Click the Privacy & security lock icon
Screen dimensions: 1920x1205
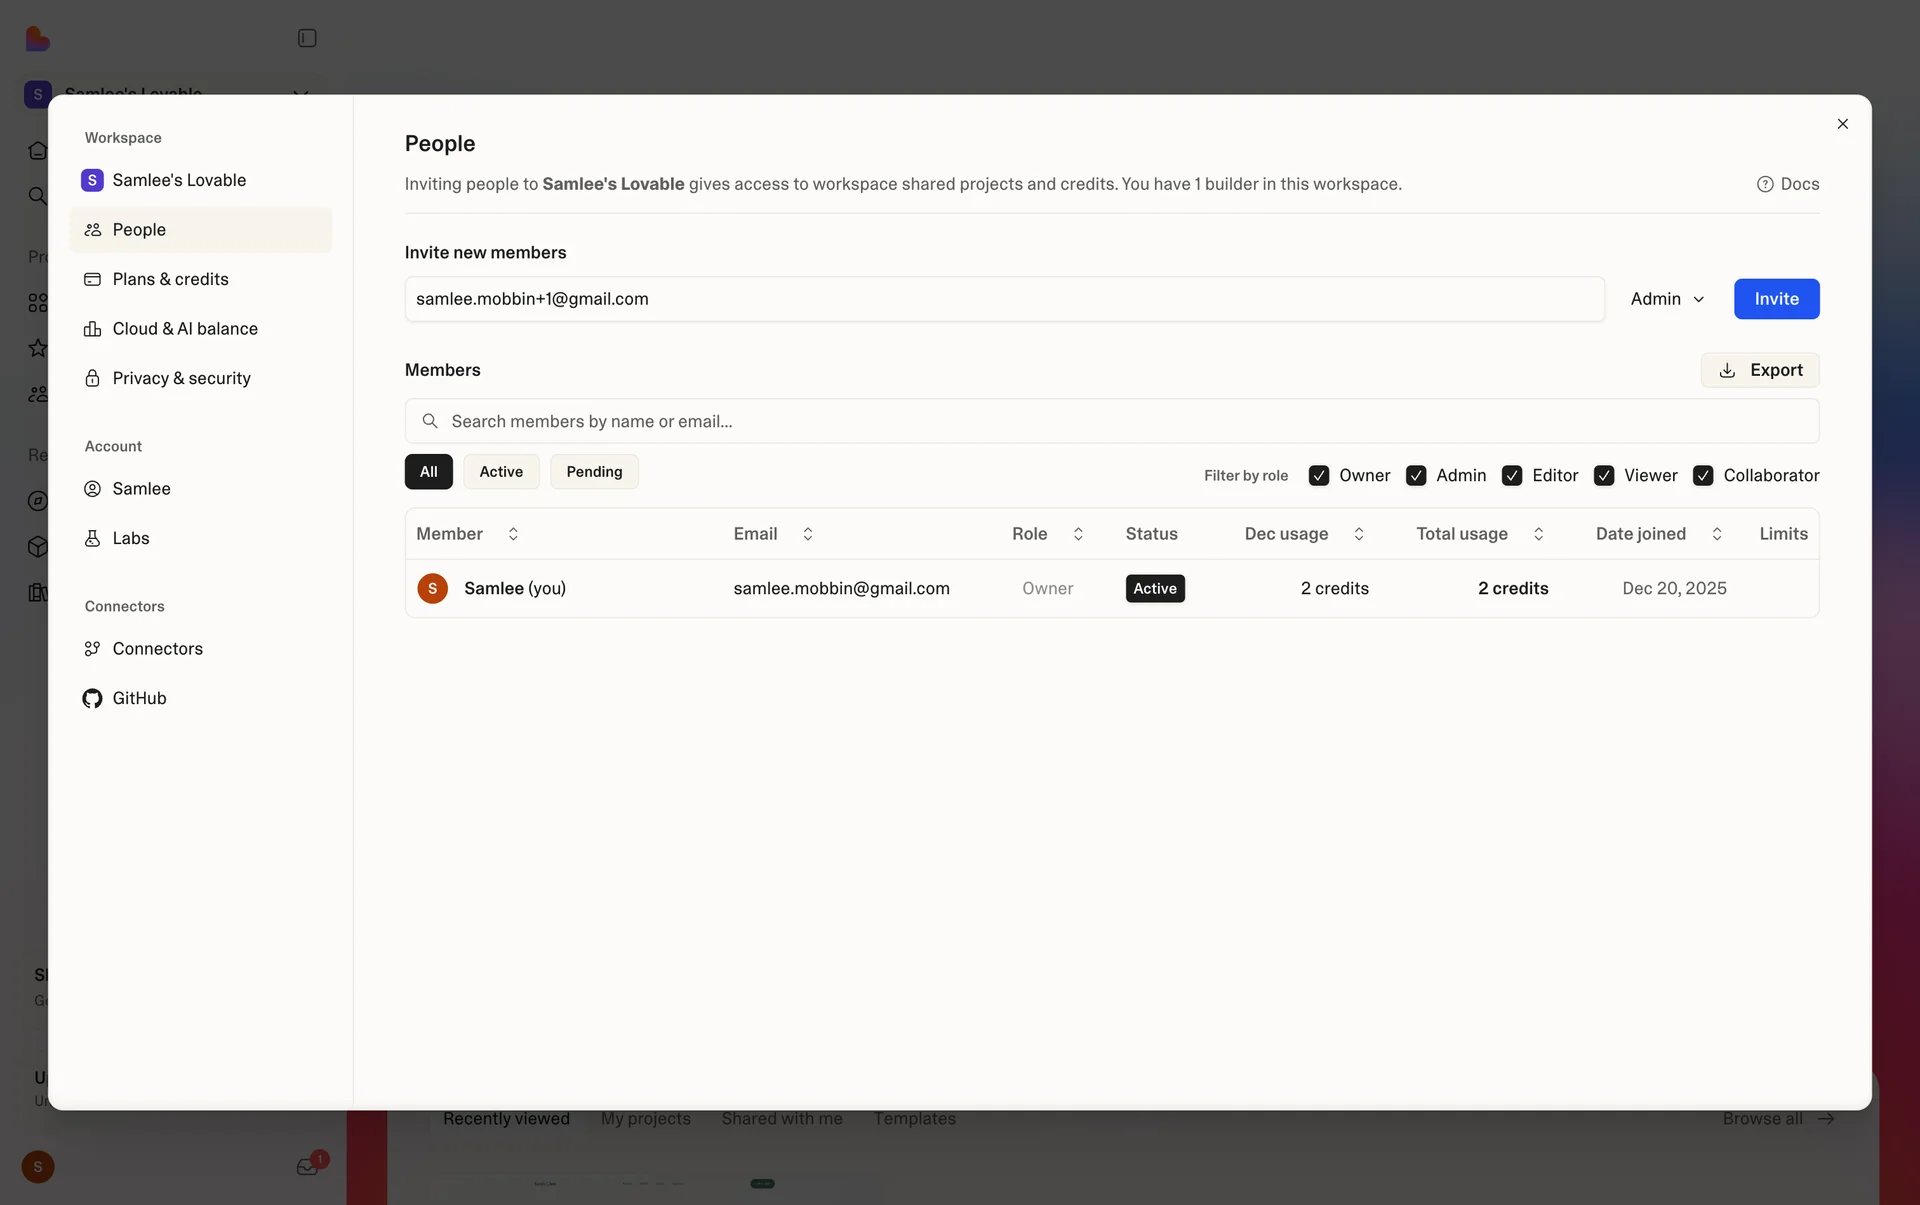coord(92,378)
